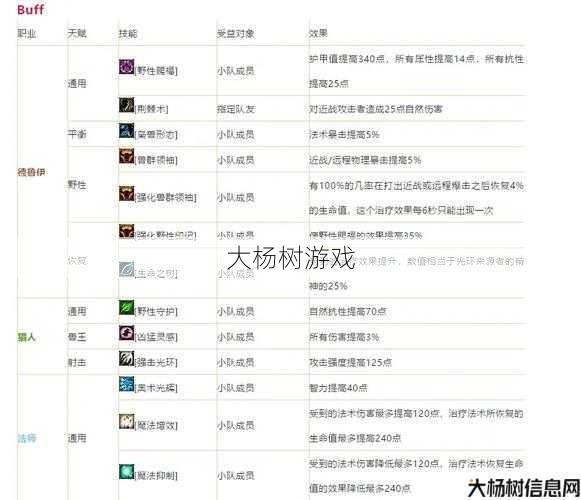Screen dimensions: 581x500
Task: Click the effect text 所有伤害提高3%
Action: pos(344,337)
